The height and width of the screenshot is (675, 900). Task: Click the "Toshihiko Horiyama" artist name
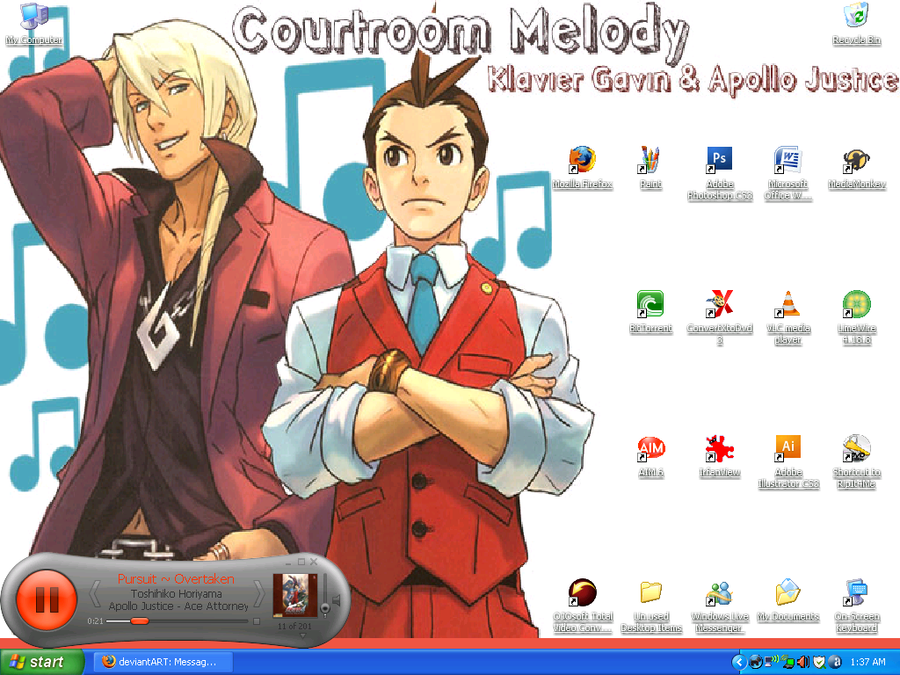(x=176, y=594)
